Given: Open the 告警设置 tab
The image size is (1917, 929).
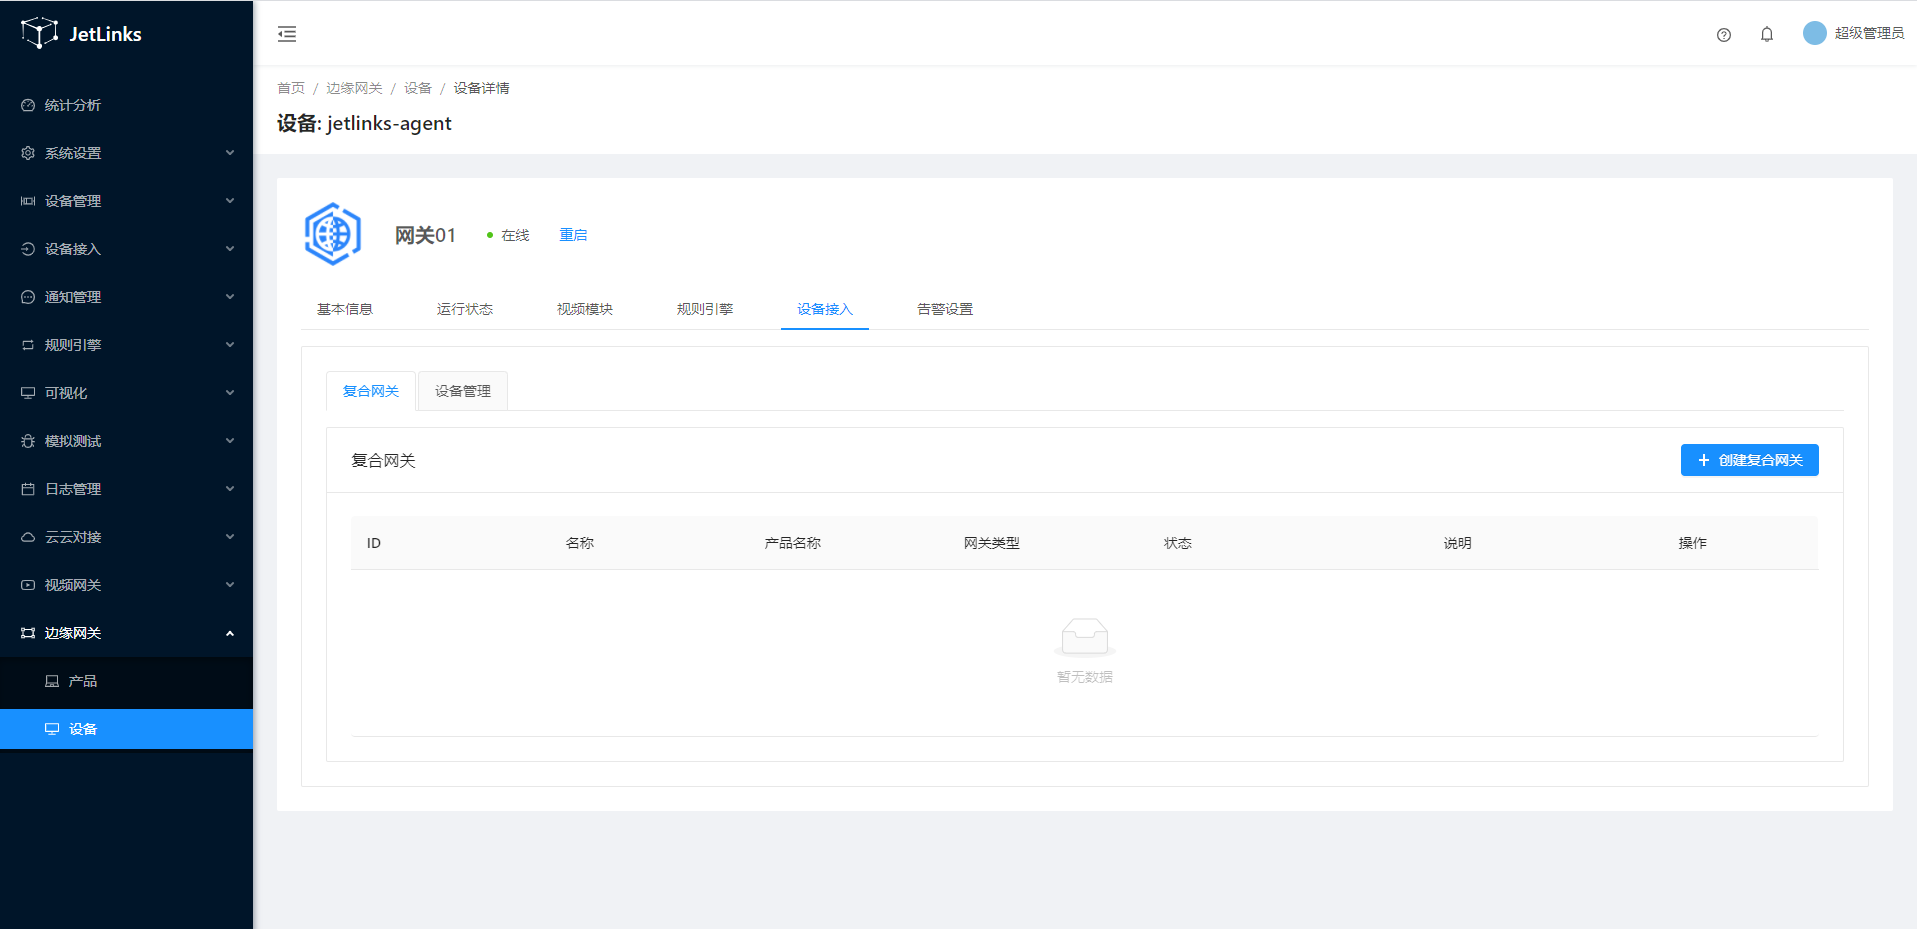Looking at the screenshot, I should (945, 309).
